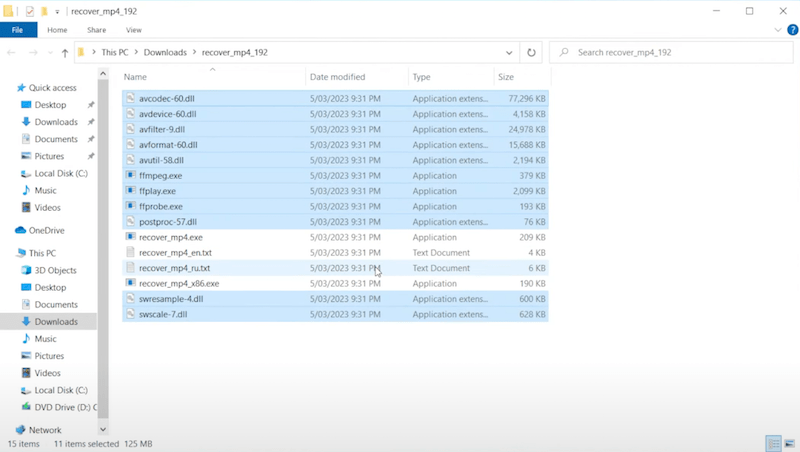Go up one folder level arrow
This screenshot has width=800, height=452.
[x=65, y=53]
